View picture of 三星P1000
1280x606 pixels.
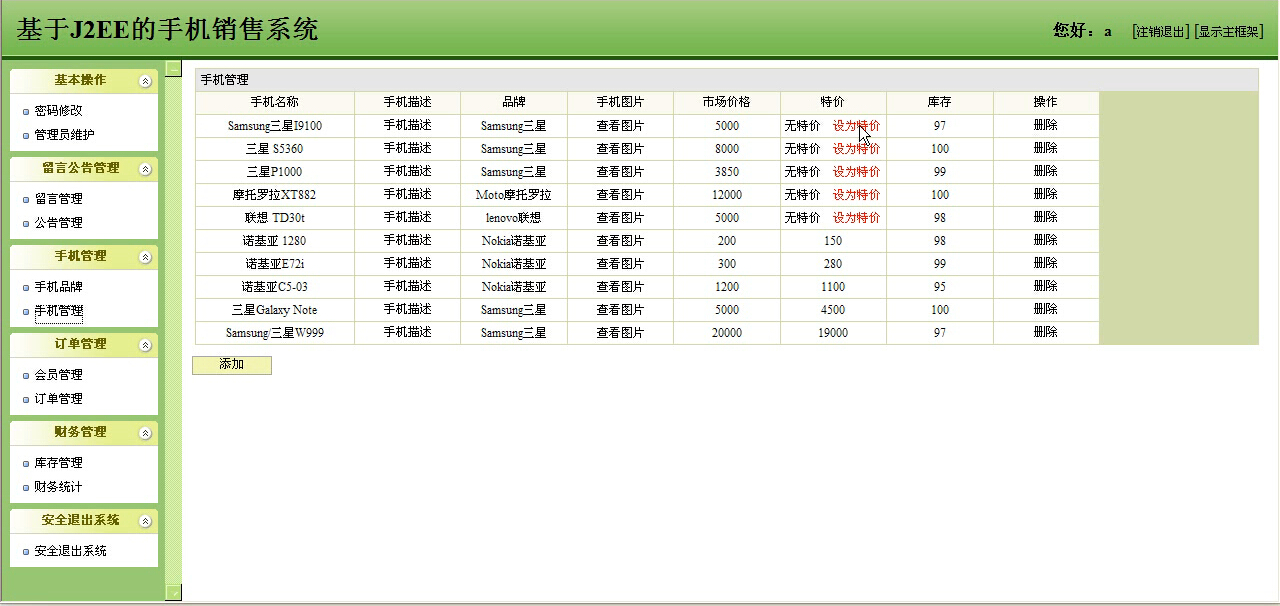(620, 172)
